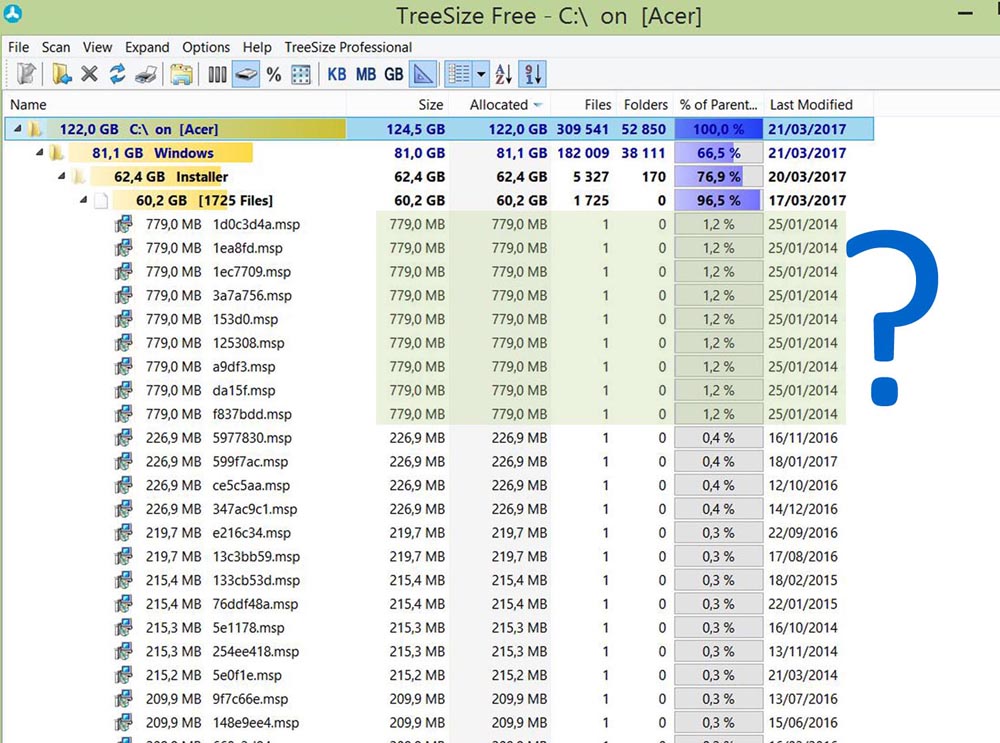
Task: Sort by the Folders column header
Action: click(645, 105)
